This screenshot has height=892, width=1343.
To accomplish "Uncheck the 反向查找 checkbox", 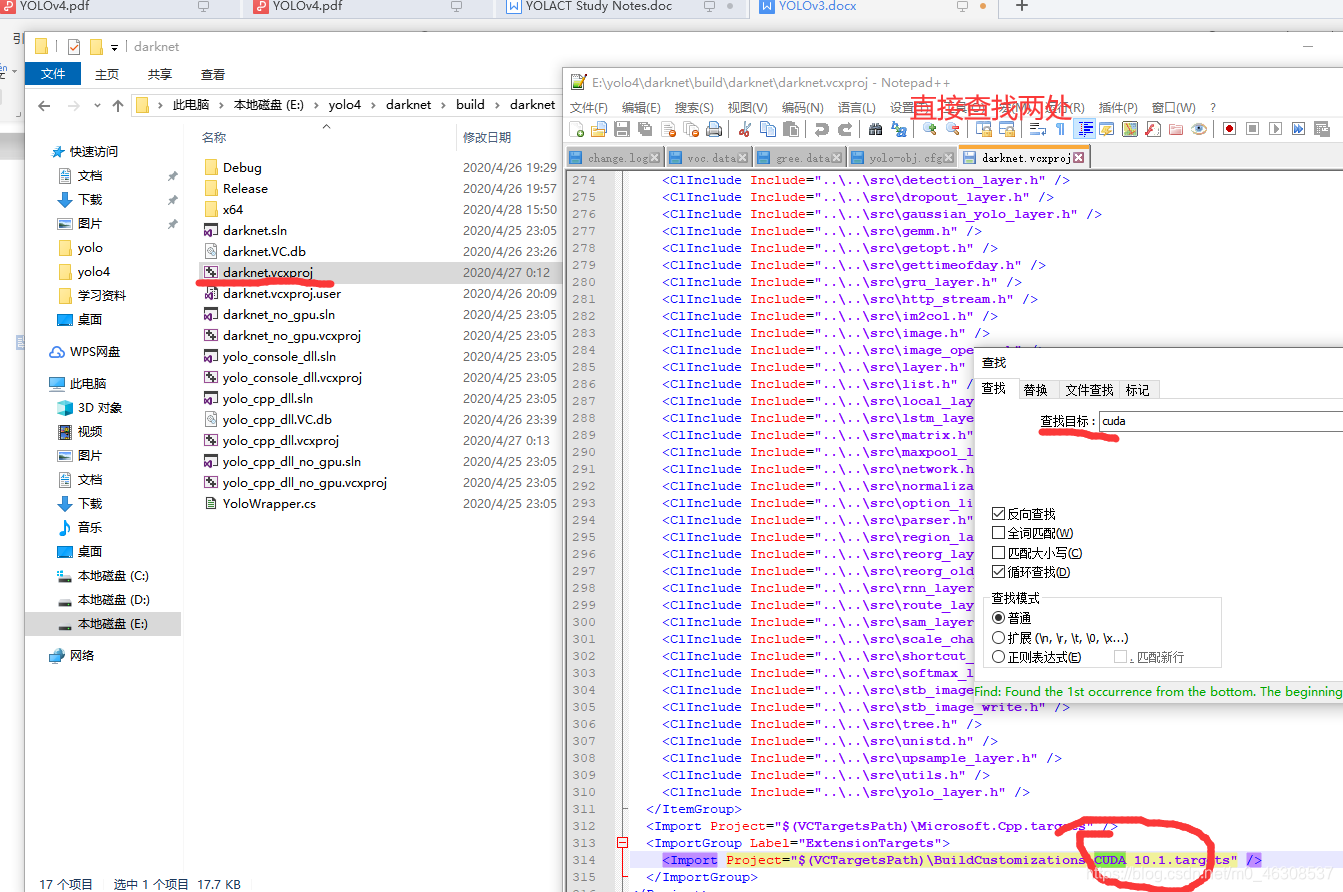I will coord(998,514).
